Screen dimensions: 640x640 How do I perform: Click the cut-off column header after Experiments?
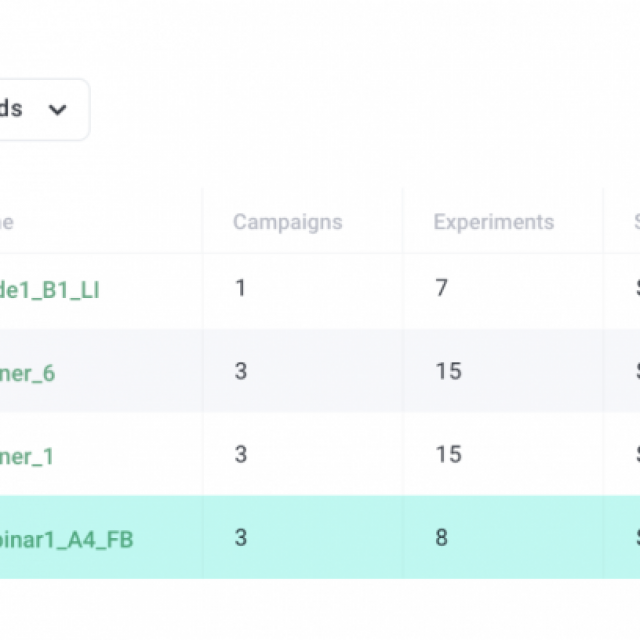pyautogui.click(x=636, y=222)
